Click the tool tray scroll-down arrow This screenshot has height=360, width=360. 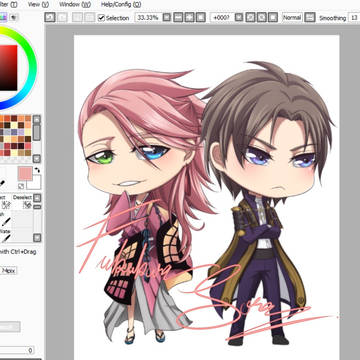point(37,238)
